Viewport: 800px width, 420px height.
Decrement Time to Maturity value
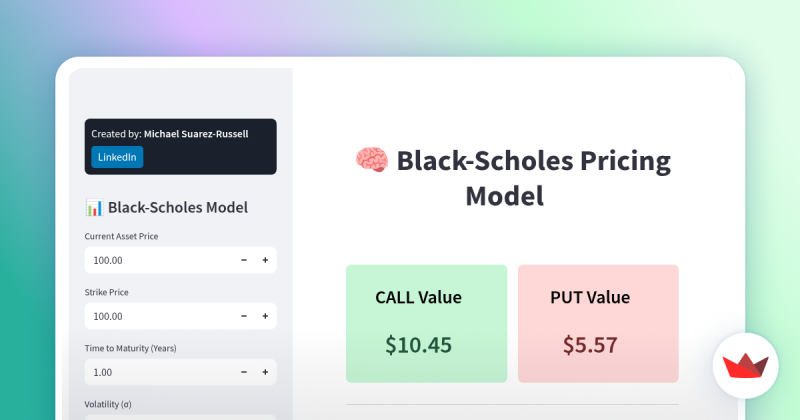click(244, 372)
